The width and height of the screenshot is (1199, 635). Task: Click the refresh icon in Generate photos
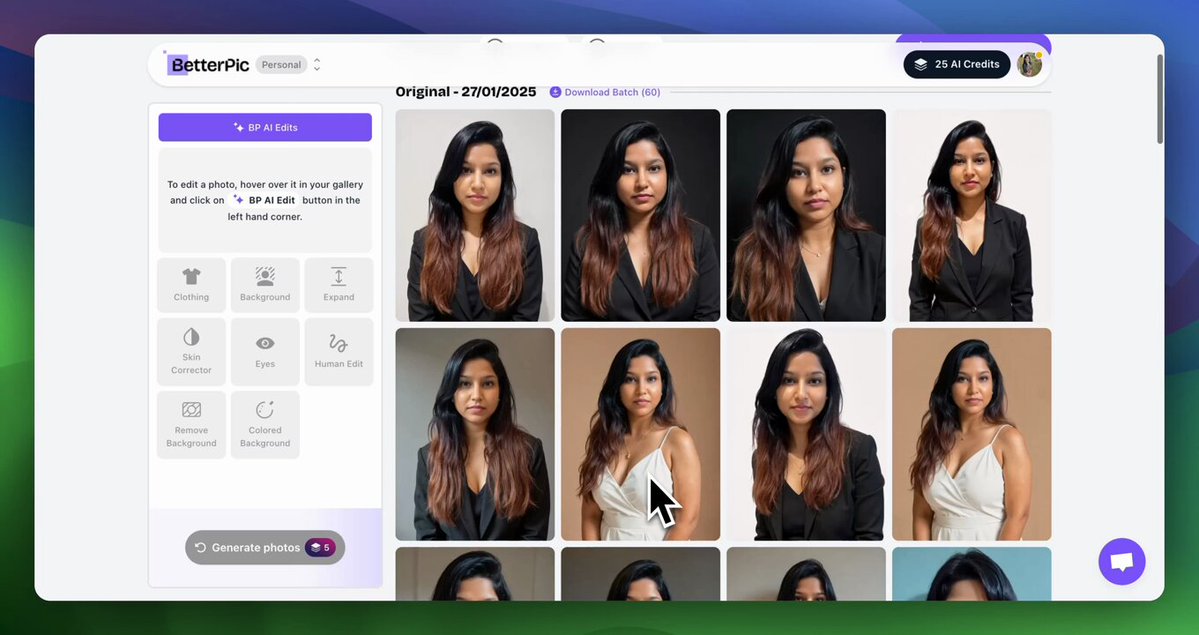(200, 548)
